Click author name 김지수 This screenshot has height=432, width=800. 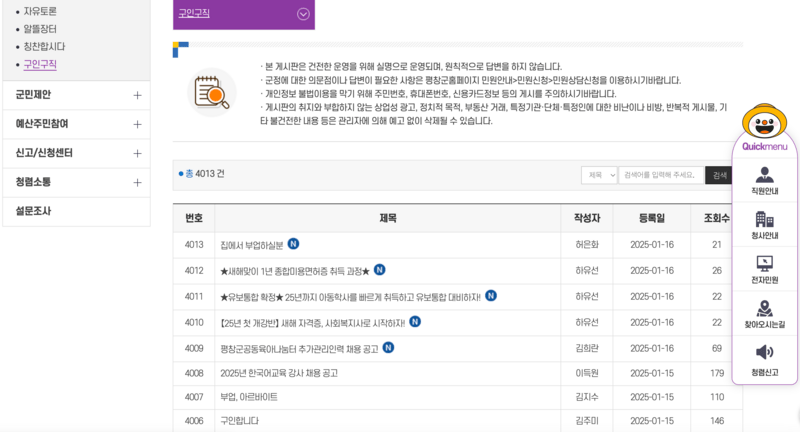tap(587, 397)
